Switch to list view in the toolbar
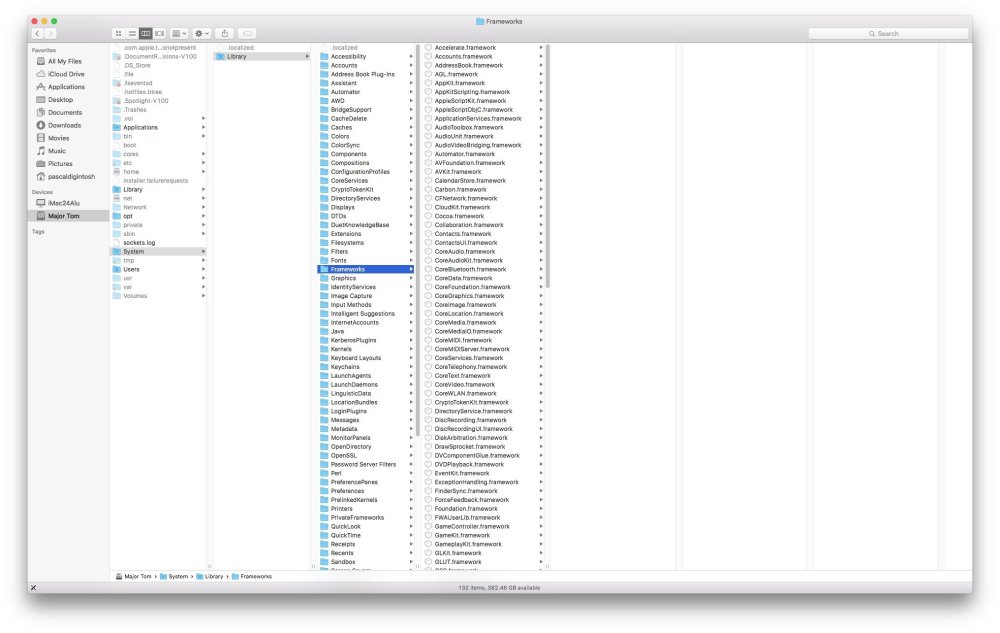The width and height of the screenshot is (1000, 633). point(132,33)
